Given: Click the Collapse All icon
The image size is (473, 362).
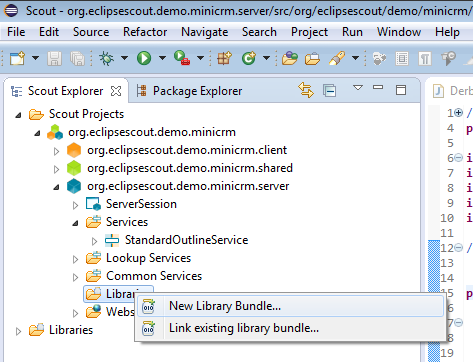Looking at the screenshot, I should (329, 91).
